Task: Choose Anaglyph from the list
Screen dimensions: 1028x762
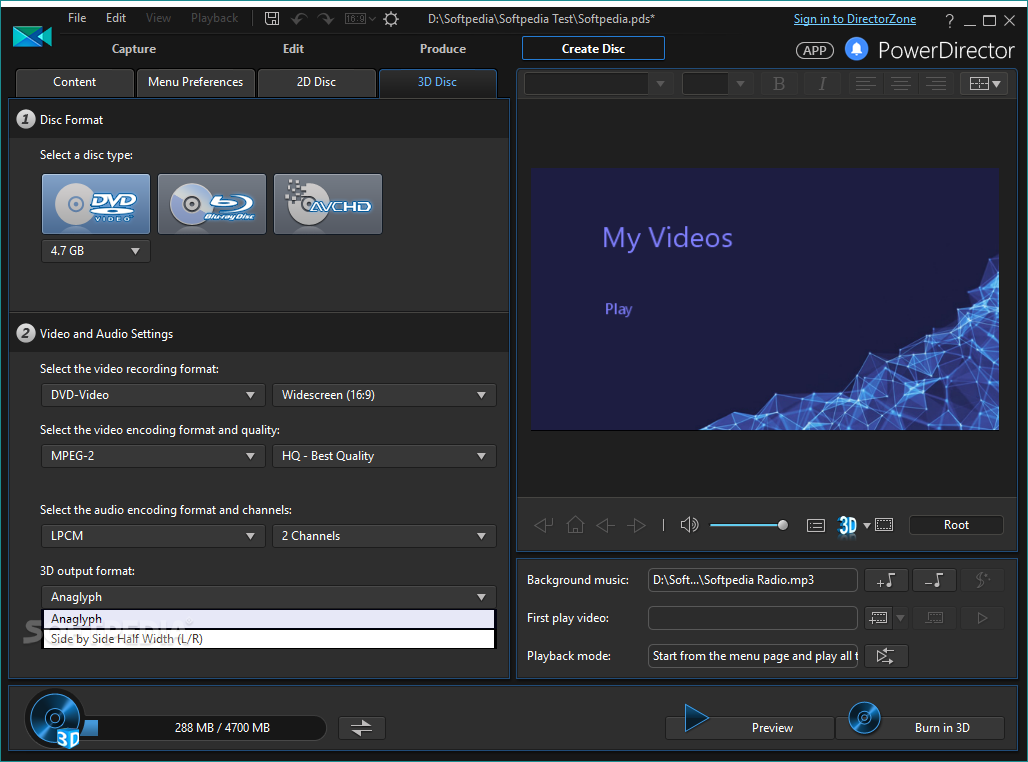Action: 269,619
